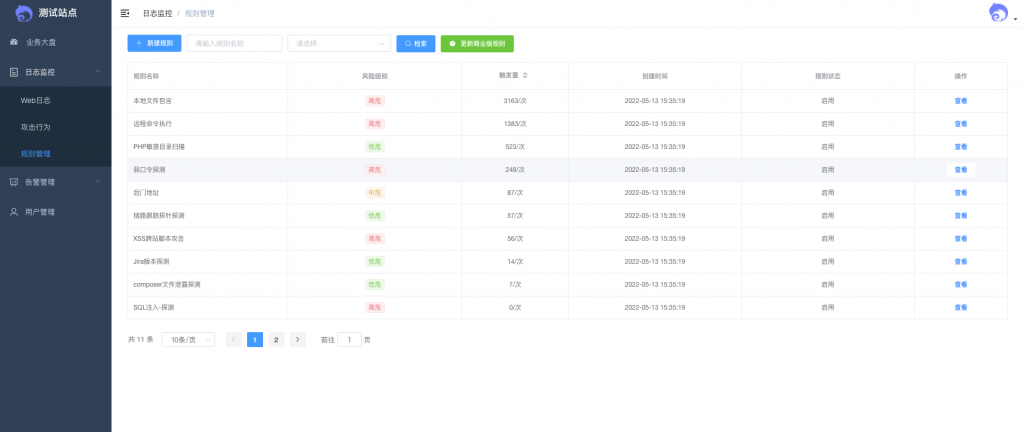
Task: Click the 高危 tag in the 本地文件包含 row
Action: [x=375, y=101]
